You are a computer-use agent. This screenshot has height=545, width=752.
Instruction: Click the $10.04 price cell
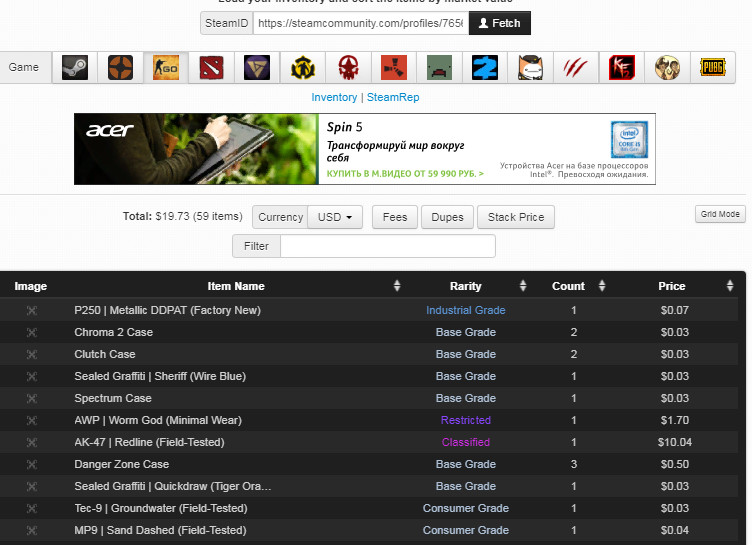[674, 442]
